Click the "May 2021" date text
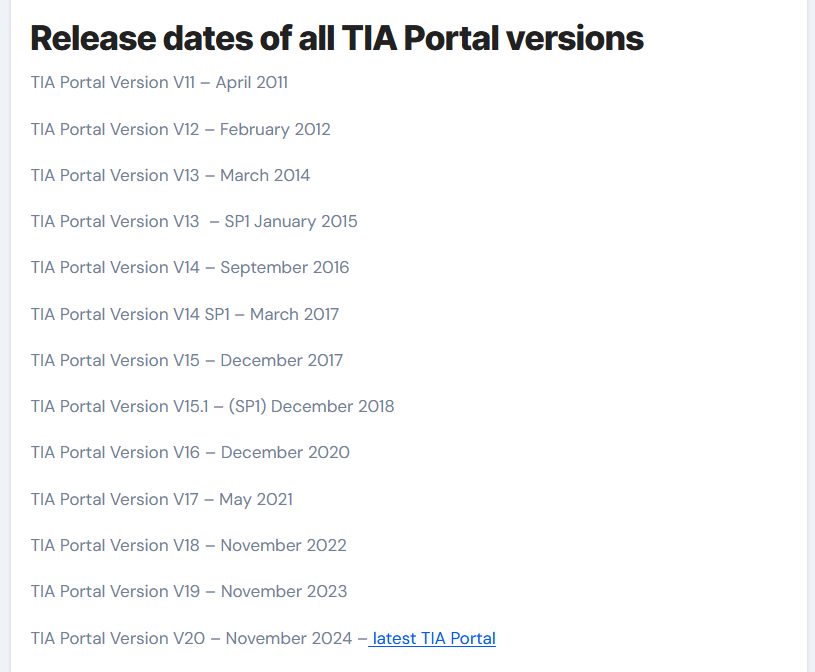 point(256,499)
